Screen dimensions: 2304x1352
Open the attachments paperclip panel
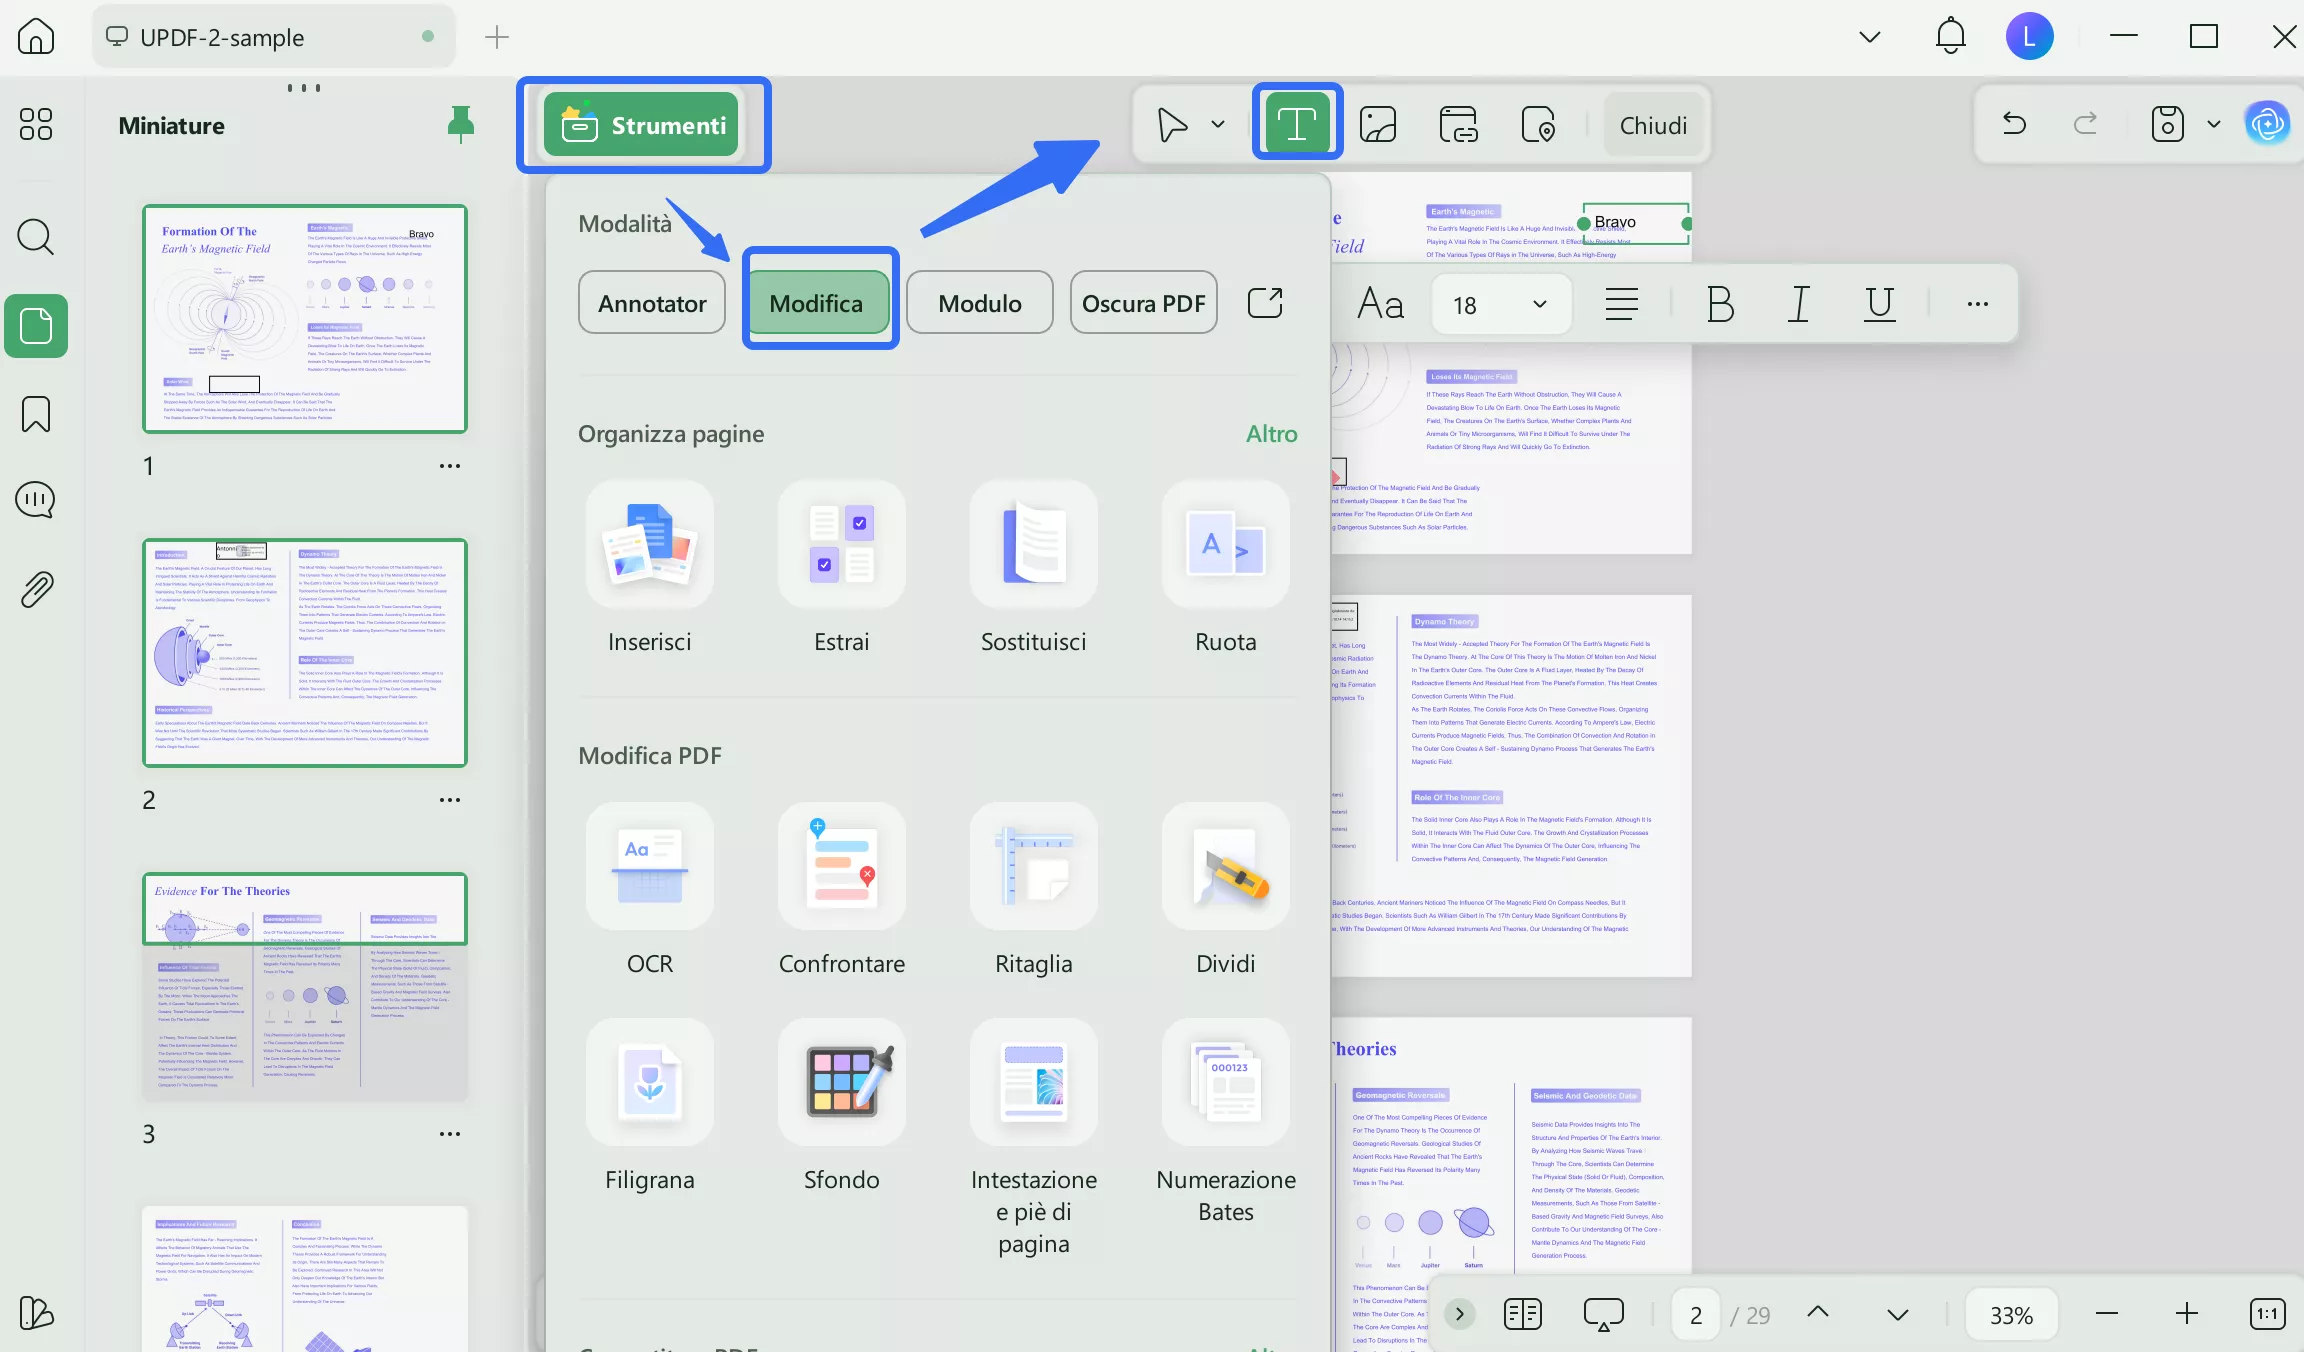pyautogui.click(x=36, y=589)
